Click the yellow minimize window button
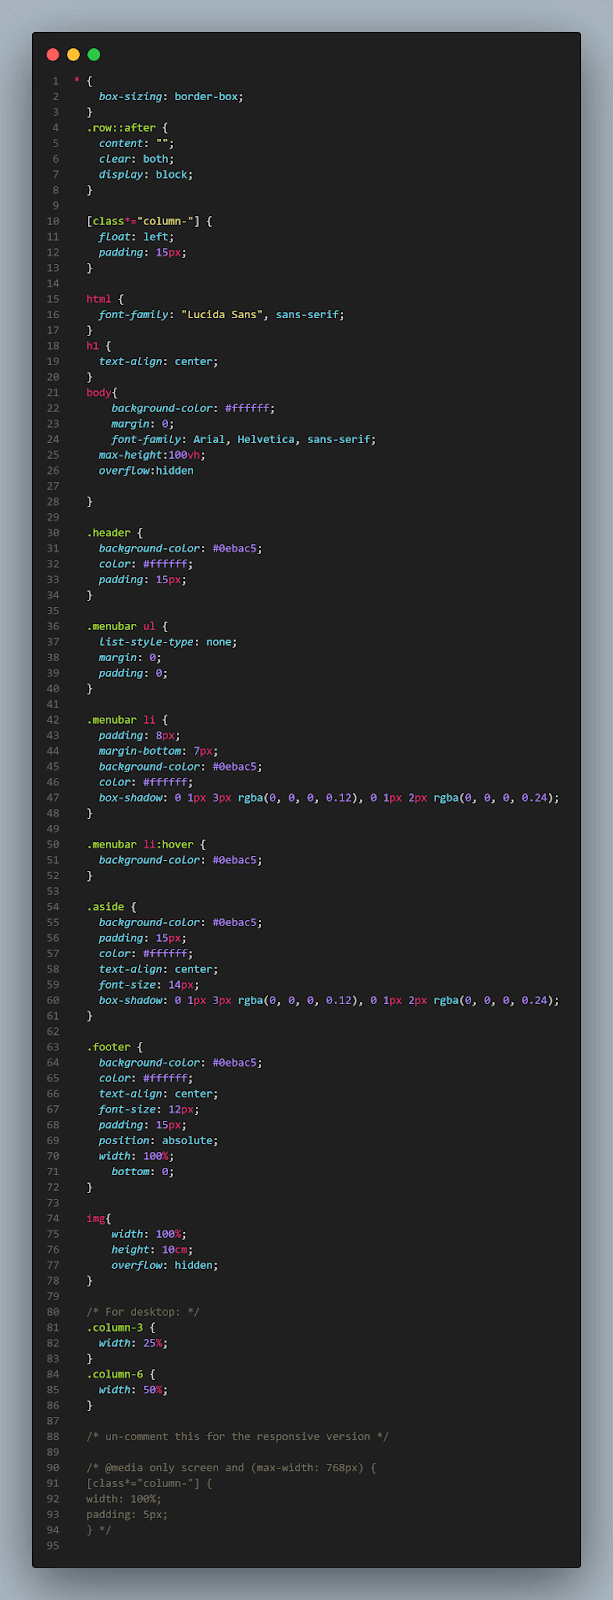The image size is (613, 1600). 73,55
